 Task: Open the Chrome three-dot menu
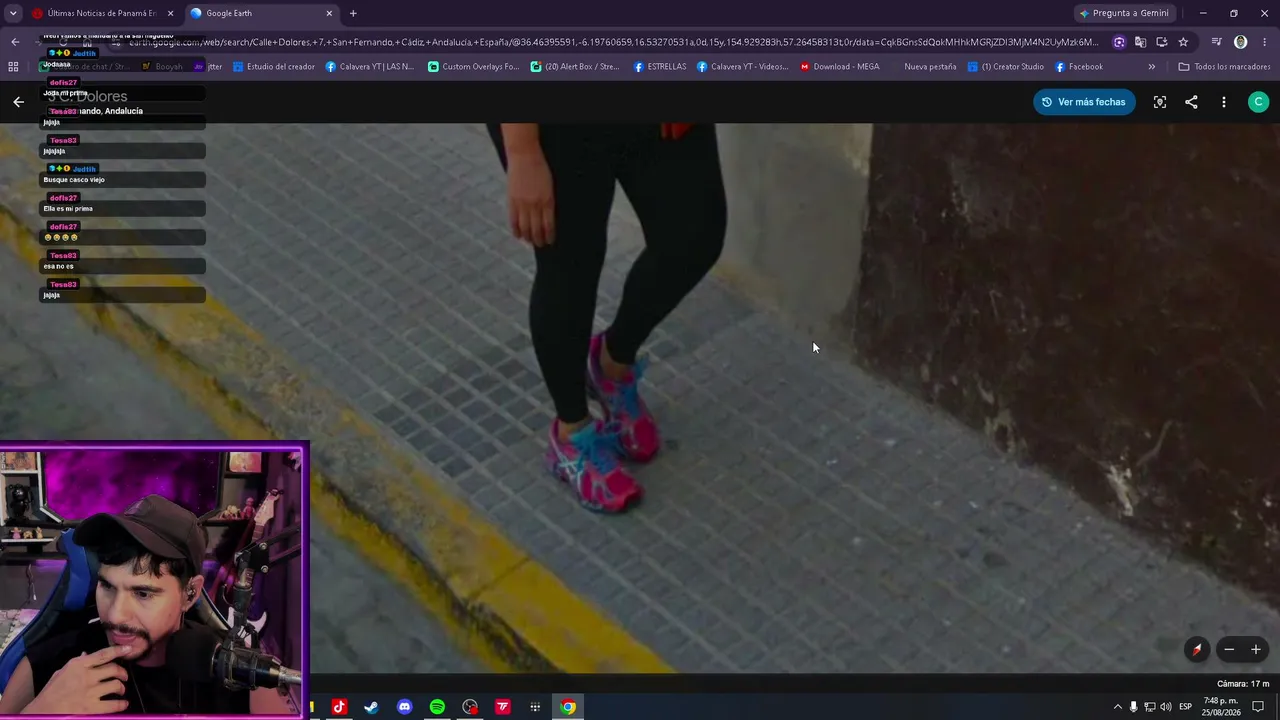[1264, 42]
